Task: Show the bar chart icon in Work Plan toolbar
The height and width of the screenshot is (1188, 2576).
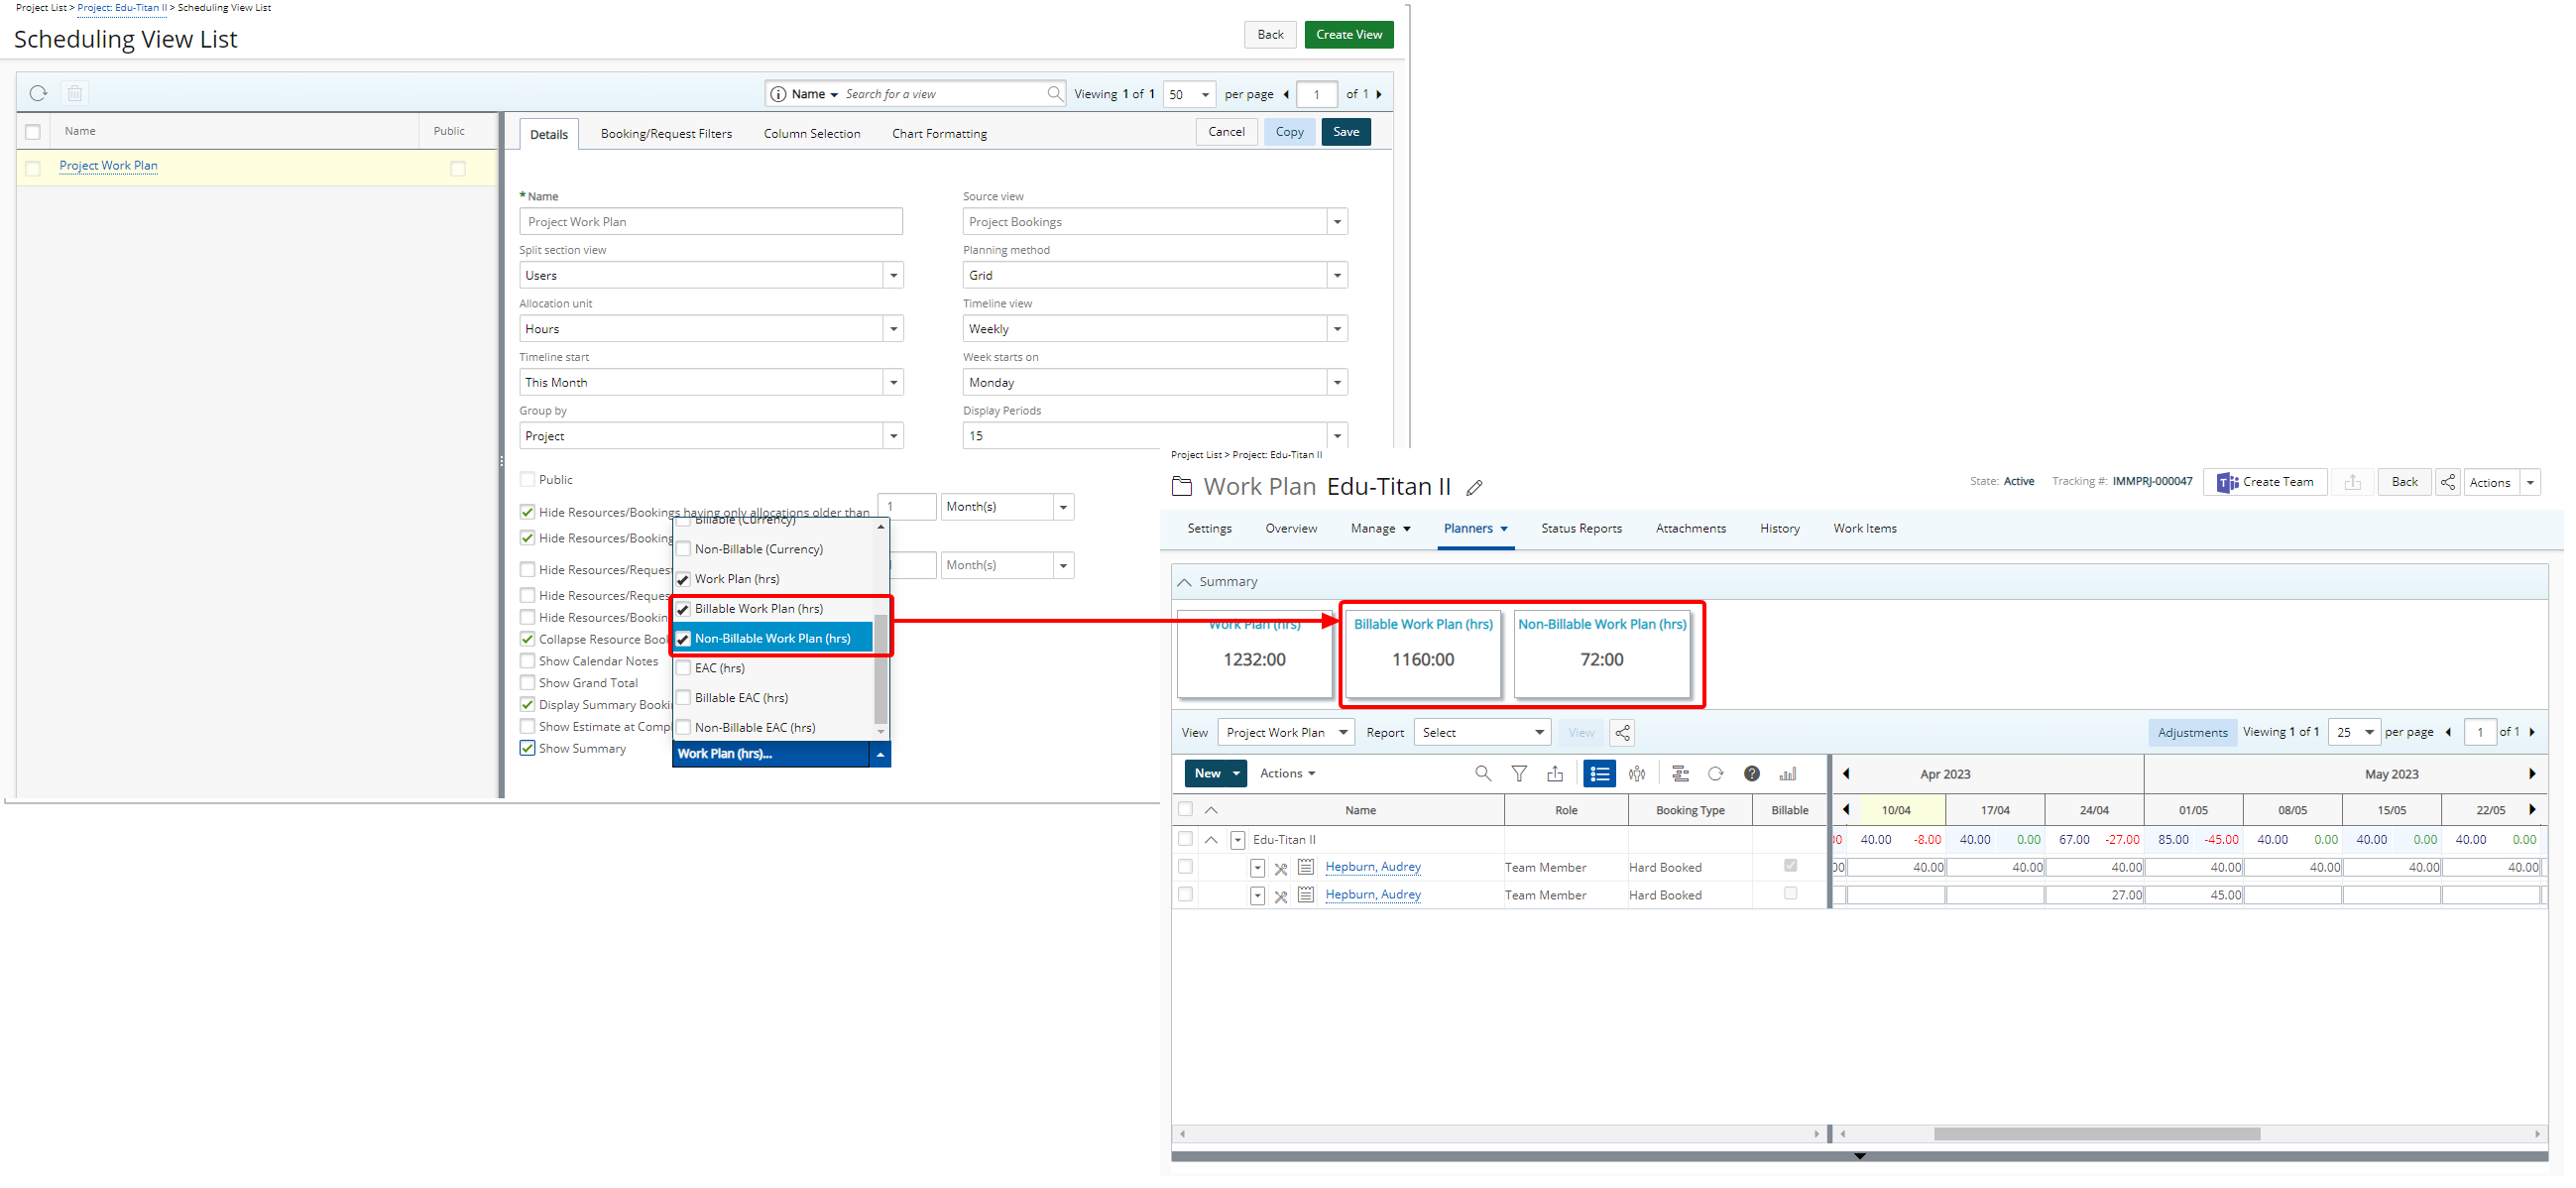Action: click(1788, 773)
